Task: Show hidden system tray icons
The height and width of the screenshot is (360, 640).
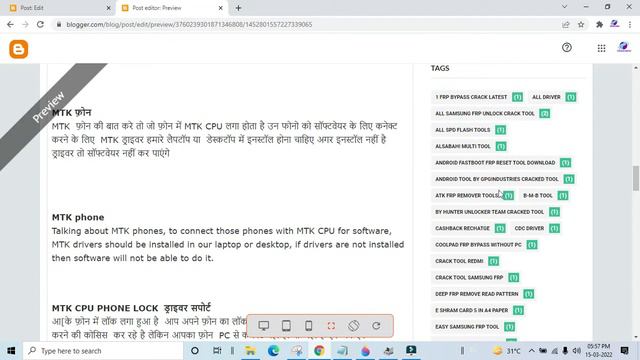Action: [531, 351]
